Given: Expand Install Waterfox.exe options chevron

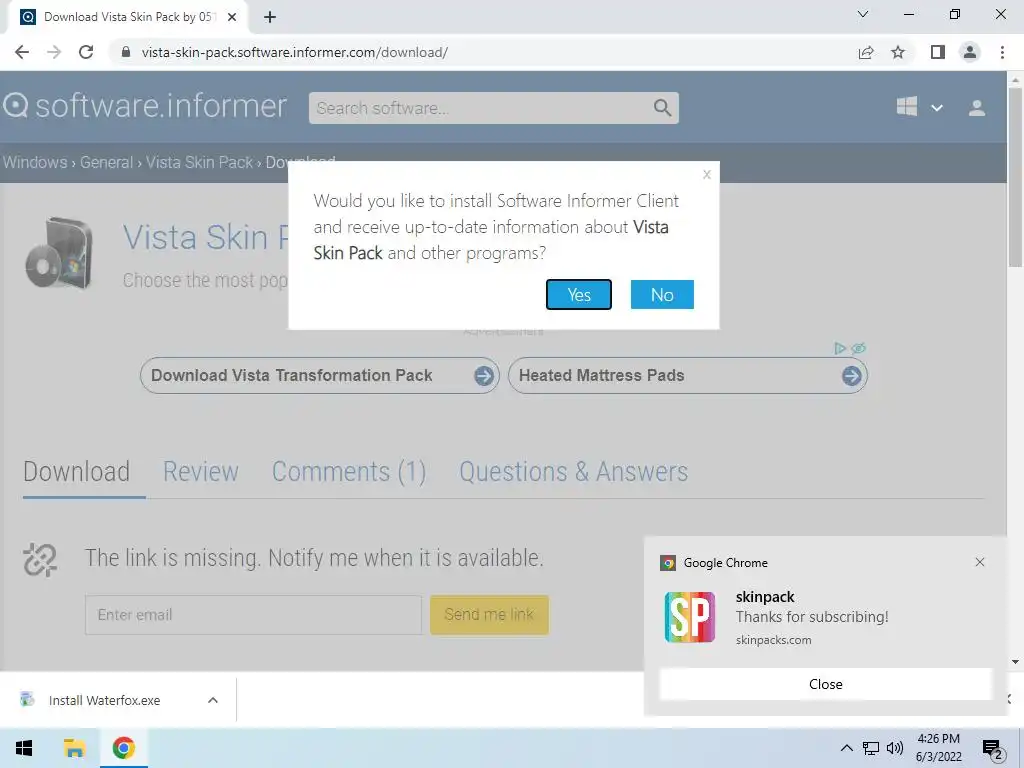Looking at the screenshot, I should click(213, 700).
